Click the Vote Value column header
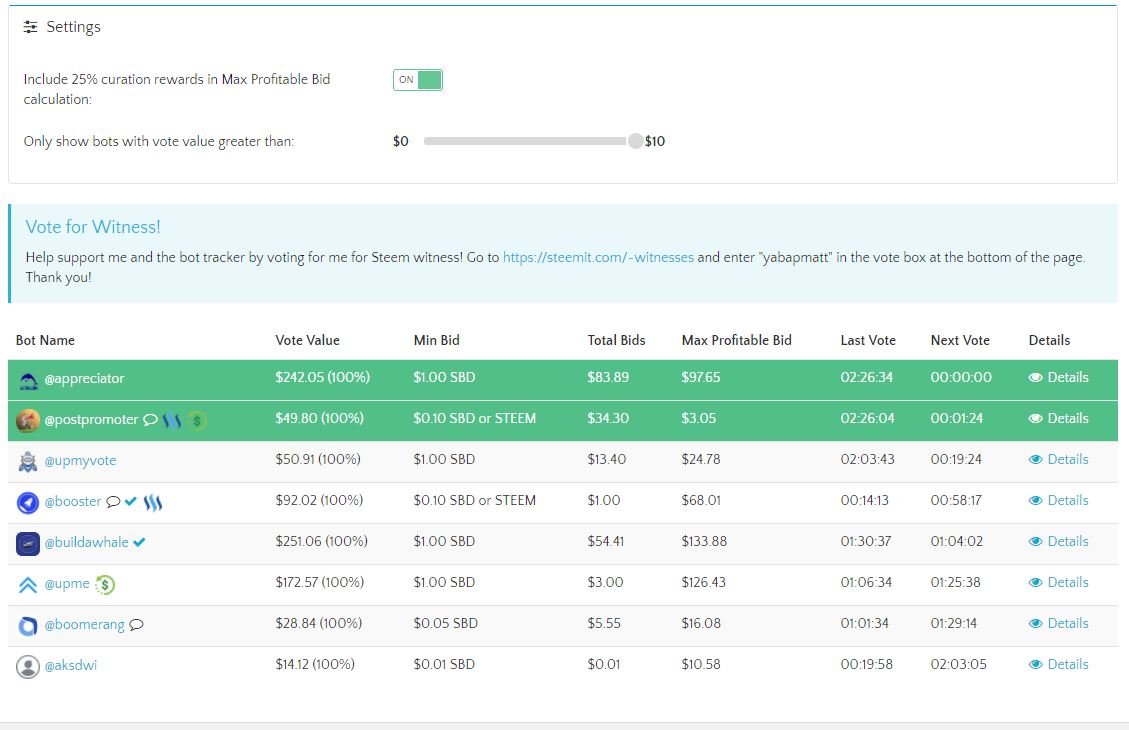The image size is (1129, 730). pyautogui.click(x=307, y=341)
